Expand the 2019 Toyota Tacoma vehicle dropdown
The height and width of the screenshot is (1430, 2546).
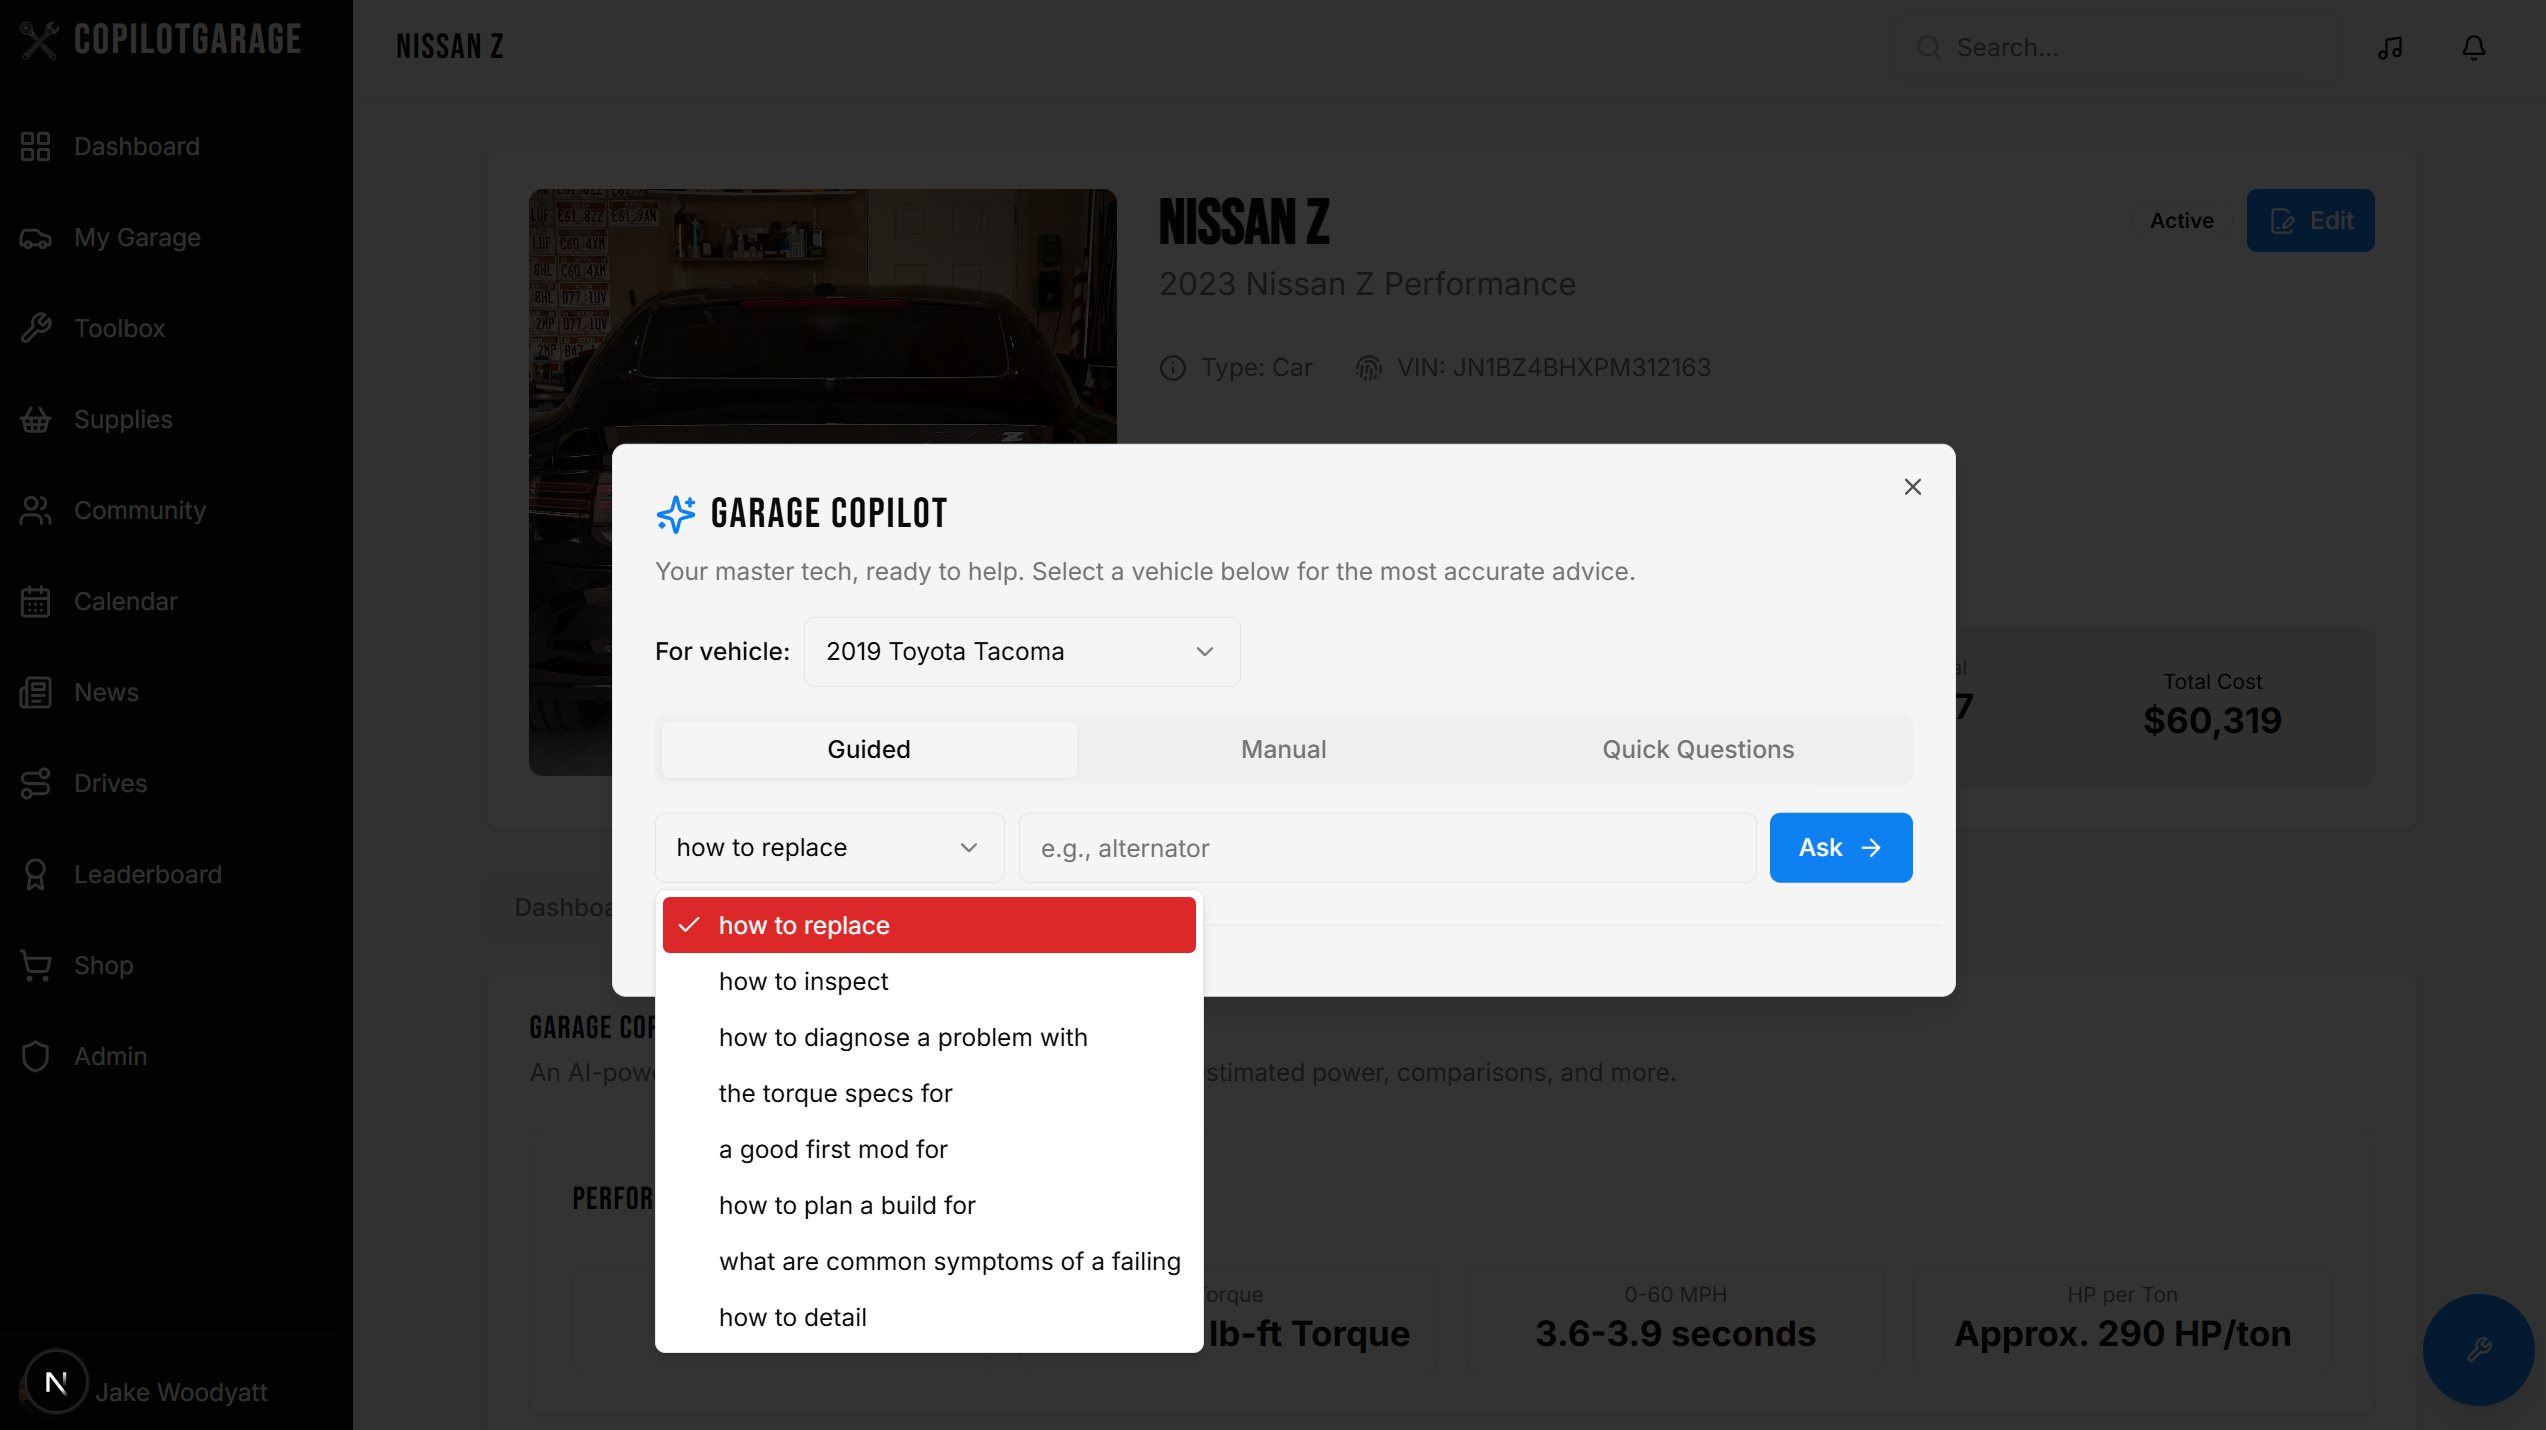click(x=1021, y=652)
